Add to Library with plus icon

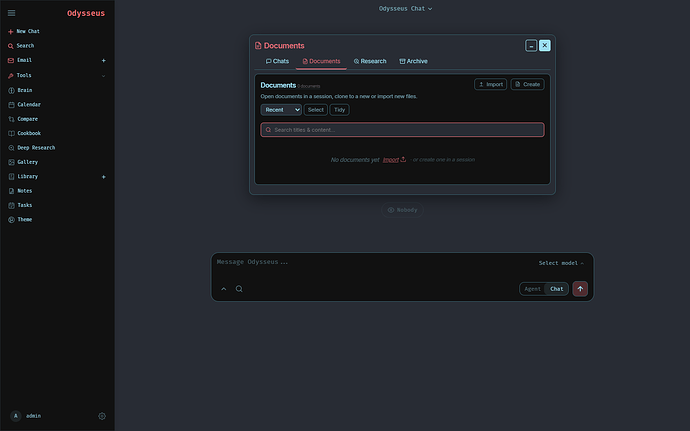point(103,177)
